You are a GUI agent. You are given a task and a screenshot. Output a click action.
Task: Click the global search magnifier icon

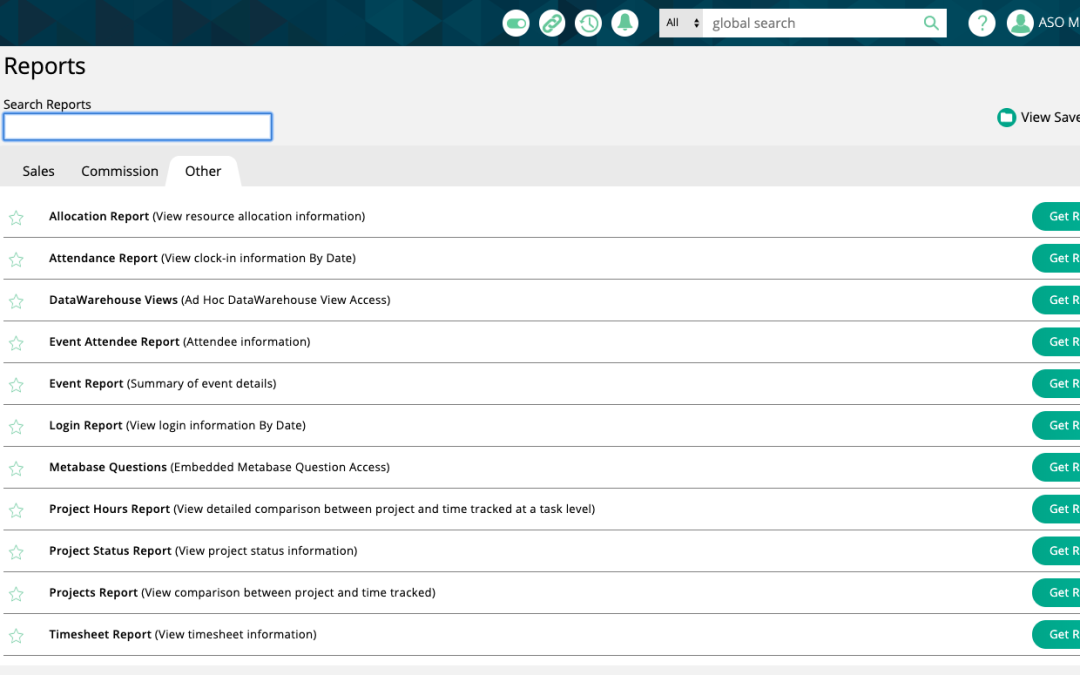coord(931,23)
